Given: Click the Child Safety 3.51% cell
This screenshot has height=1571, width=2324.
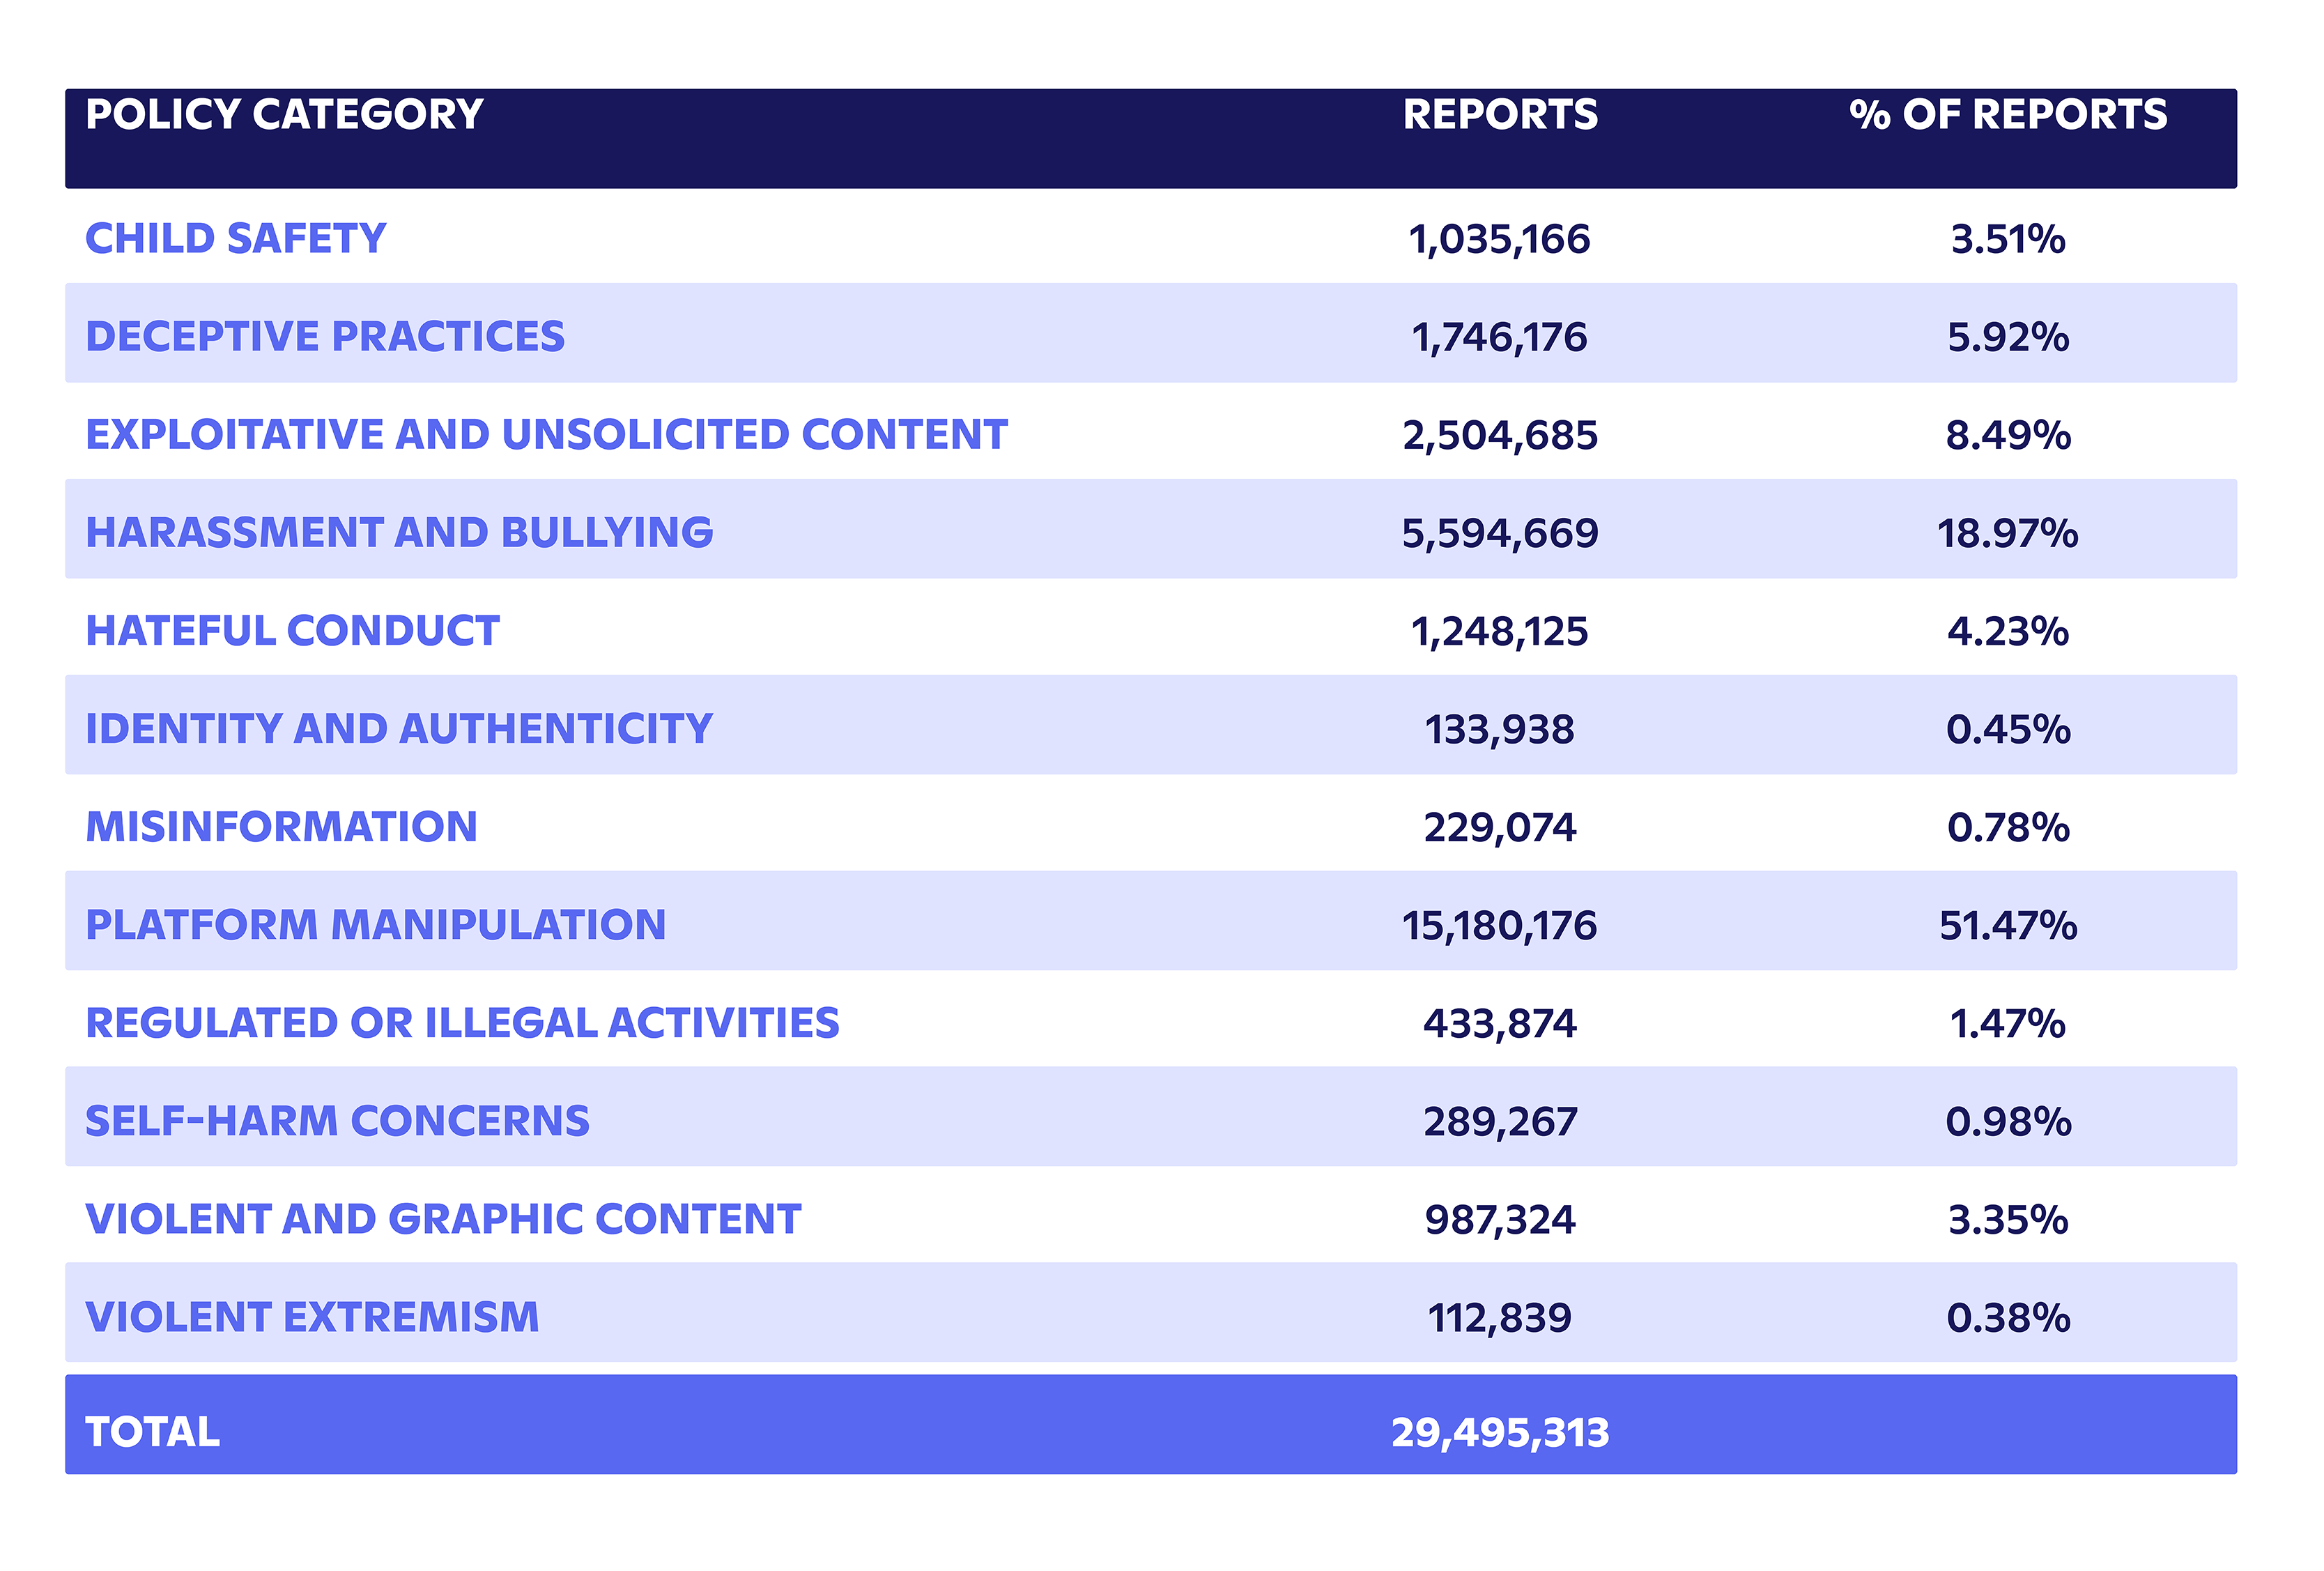Looking at the screenshot, I should (x=2008, y=239).
